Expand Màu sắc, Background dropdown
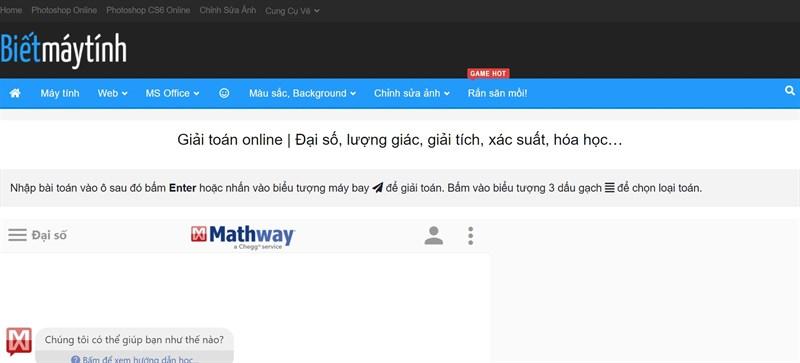 (303, 93)
